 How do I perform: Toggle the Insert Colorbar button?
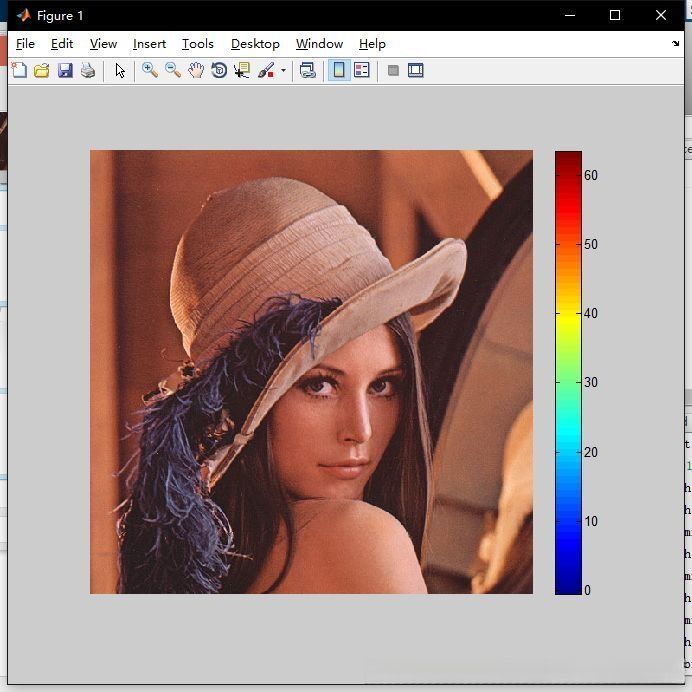tap(339, 70)
